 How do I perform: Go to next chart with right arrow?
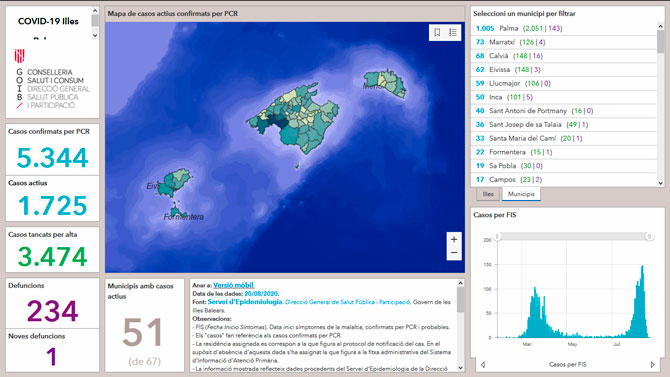pos(652,365)
